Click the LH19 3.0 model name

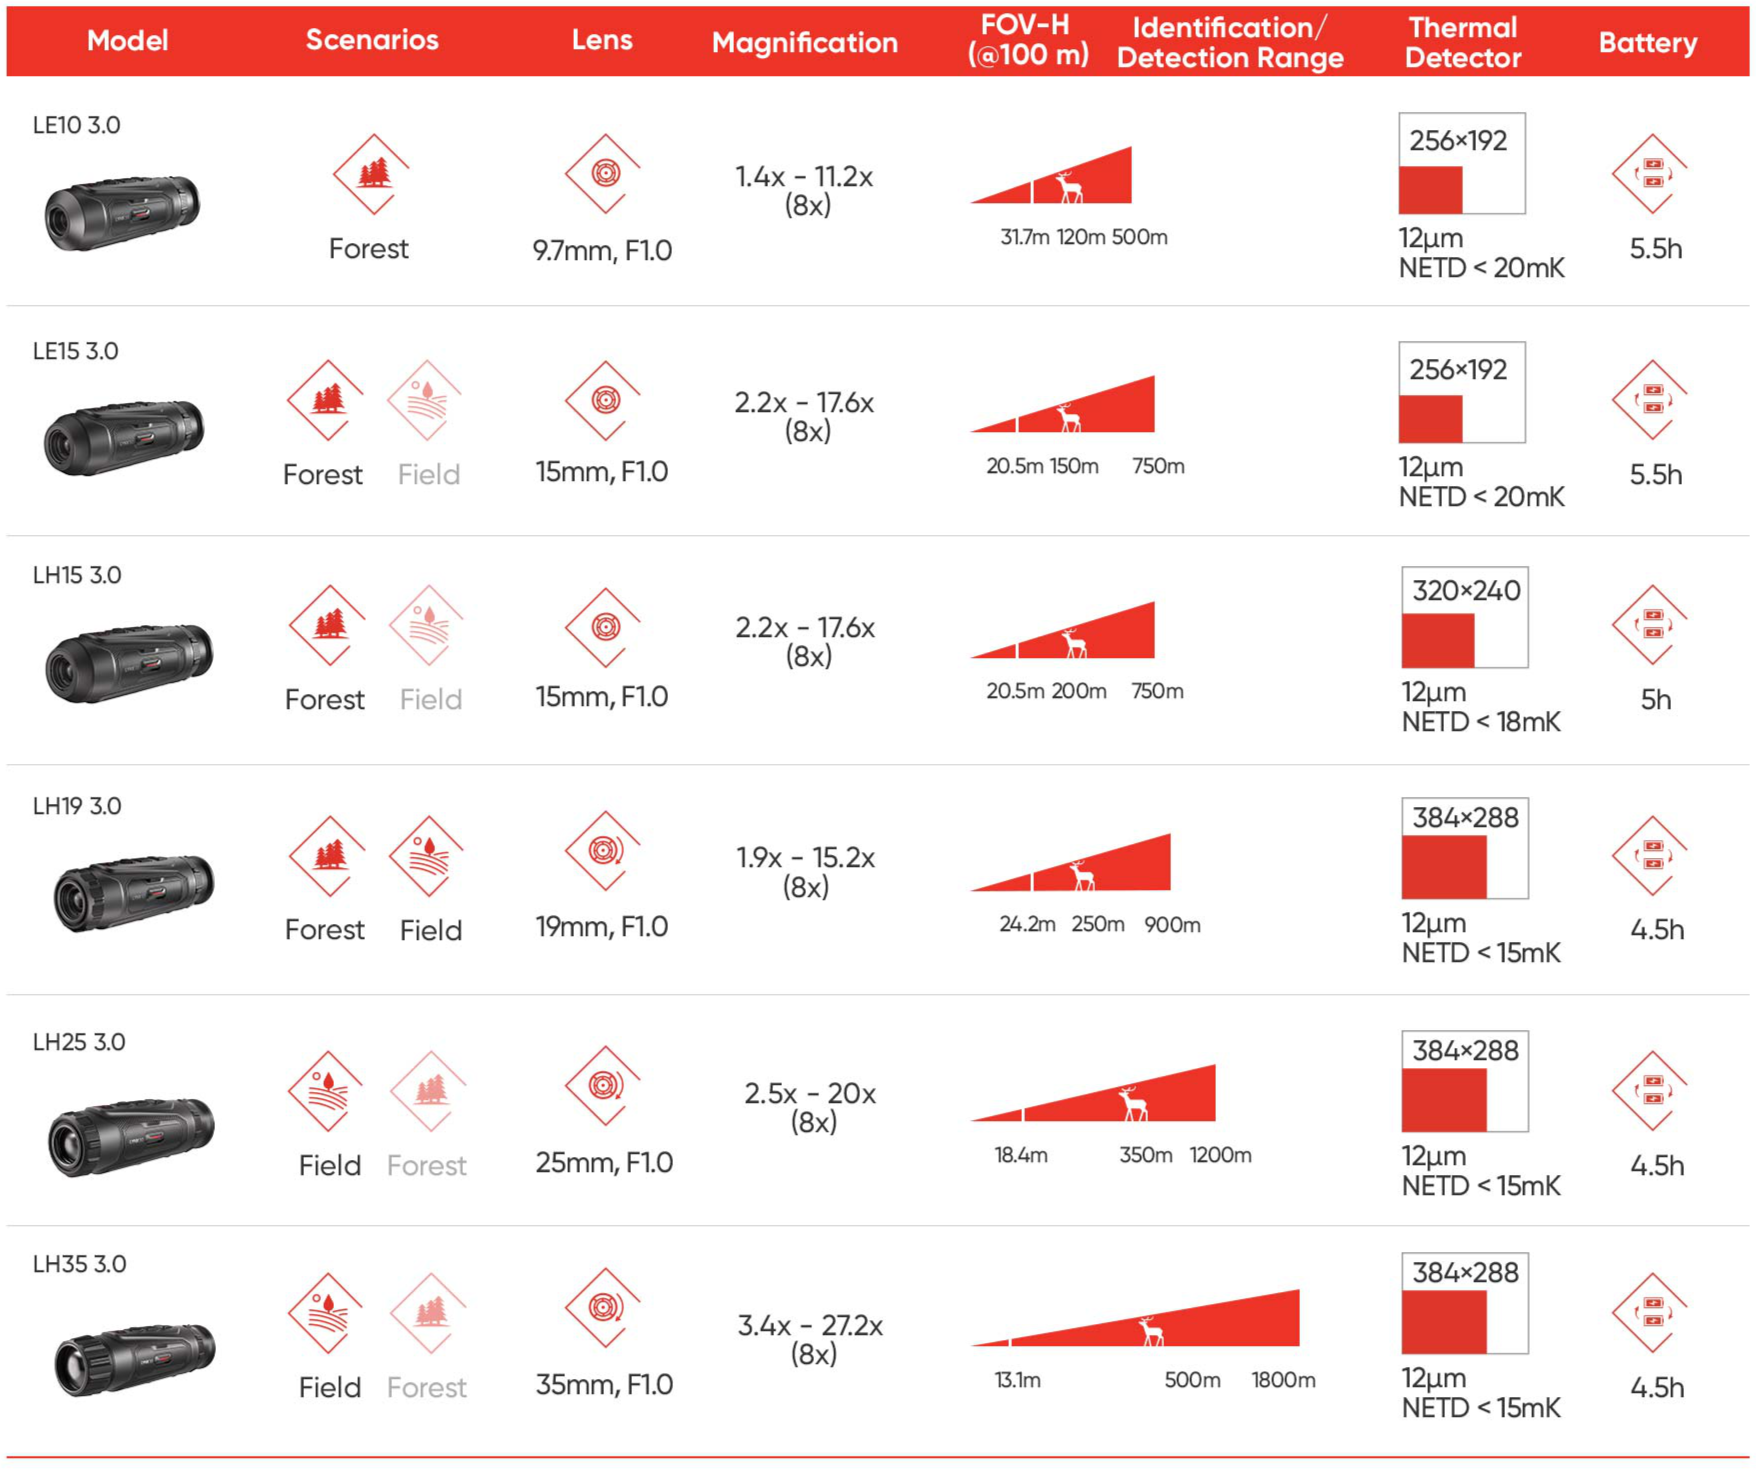77,806
